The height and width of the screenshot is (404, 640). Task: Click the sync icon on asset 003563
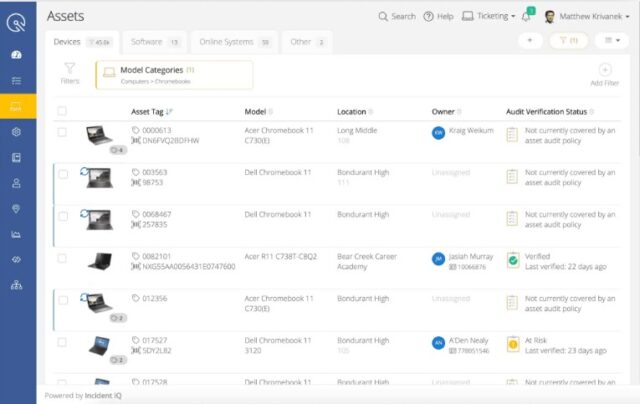tap(84, 171)
